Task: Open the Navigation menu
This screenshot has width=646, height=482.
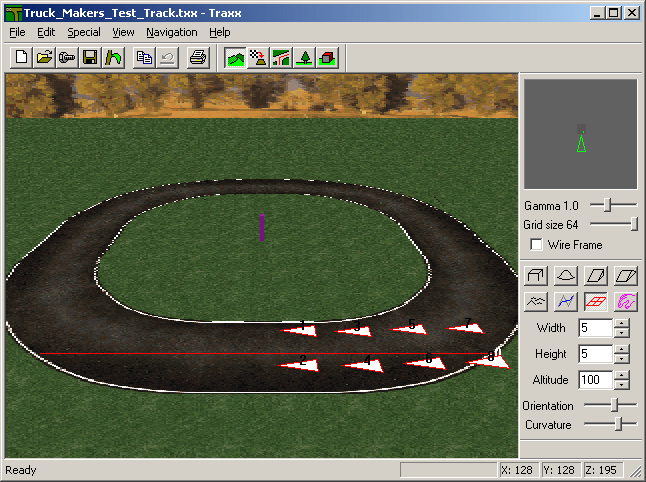Action: (172, 32)
